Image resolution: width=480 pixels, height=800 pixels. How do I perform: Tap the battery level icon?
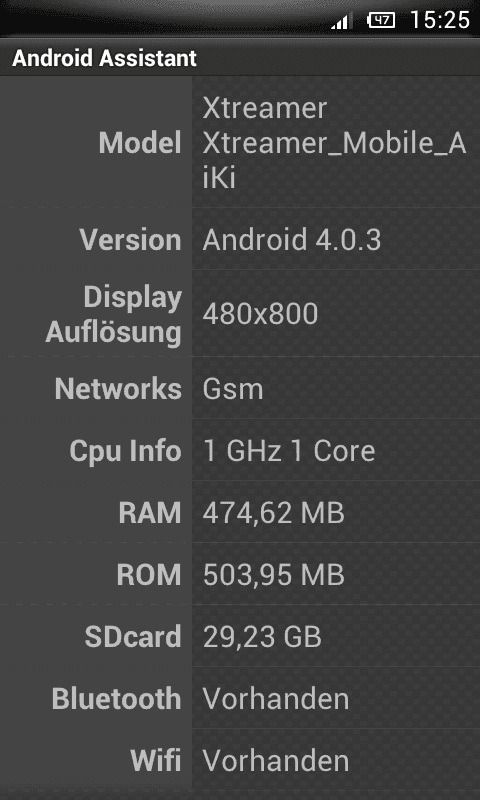tap(382, 21)
